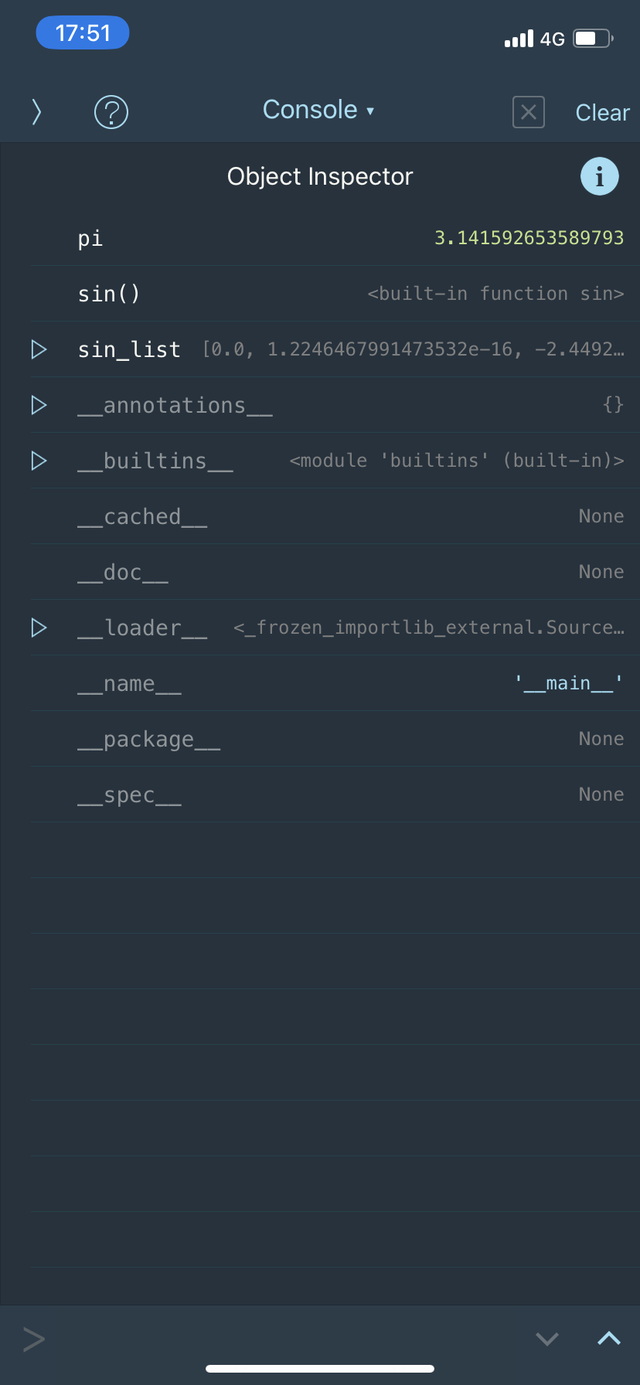Tap the history up arrow icon

(x=608, y=1339)
